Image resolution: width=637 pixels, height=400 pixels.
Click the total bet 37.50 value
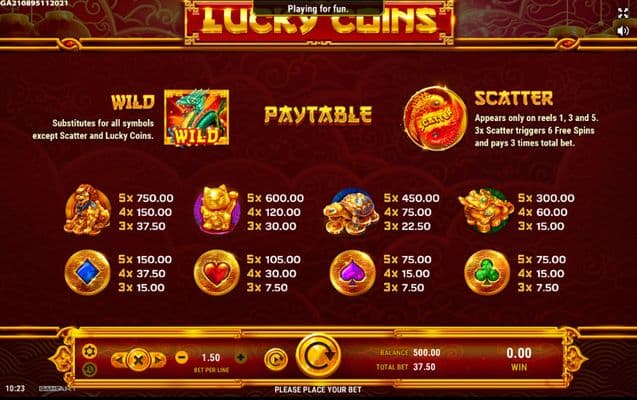(x=424, y=367)
